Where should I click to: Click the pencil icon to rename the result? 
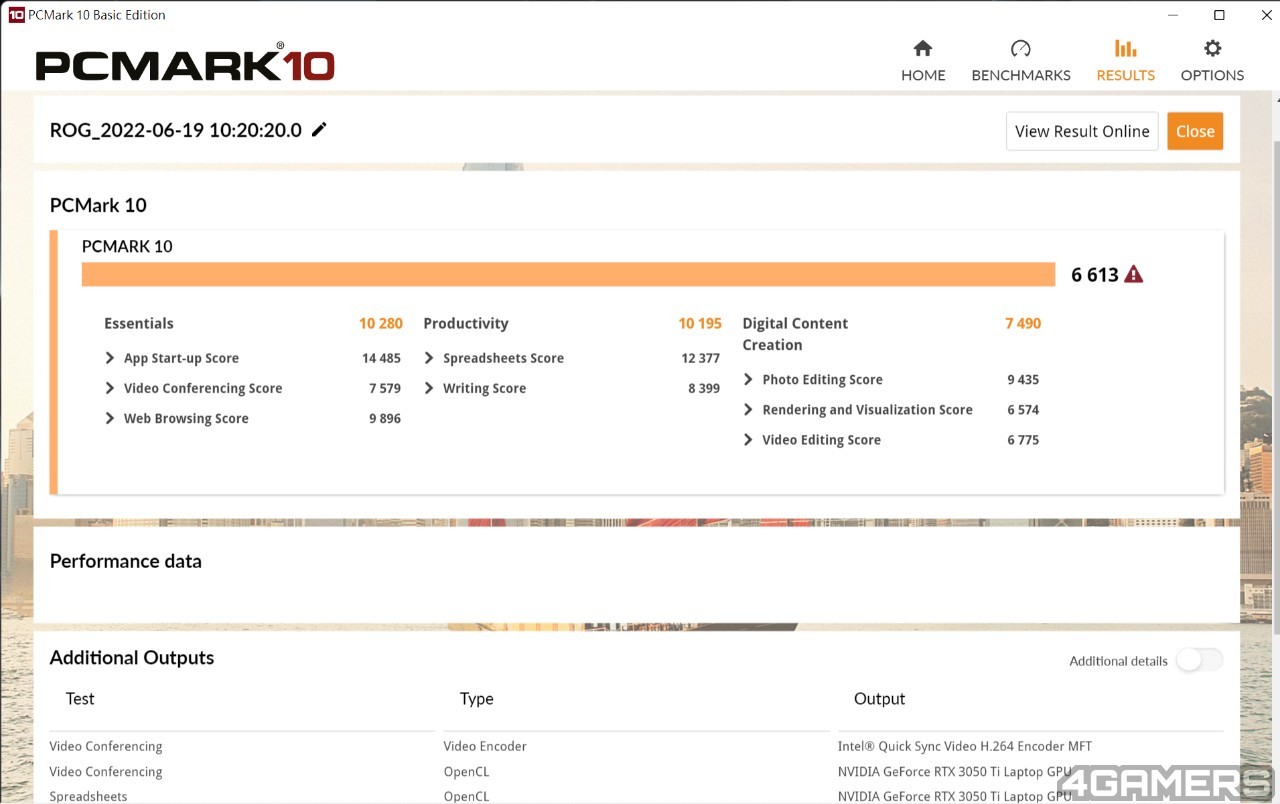319,129
